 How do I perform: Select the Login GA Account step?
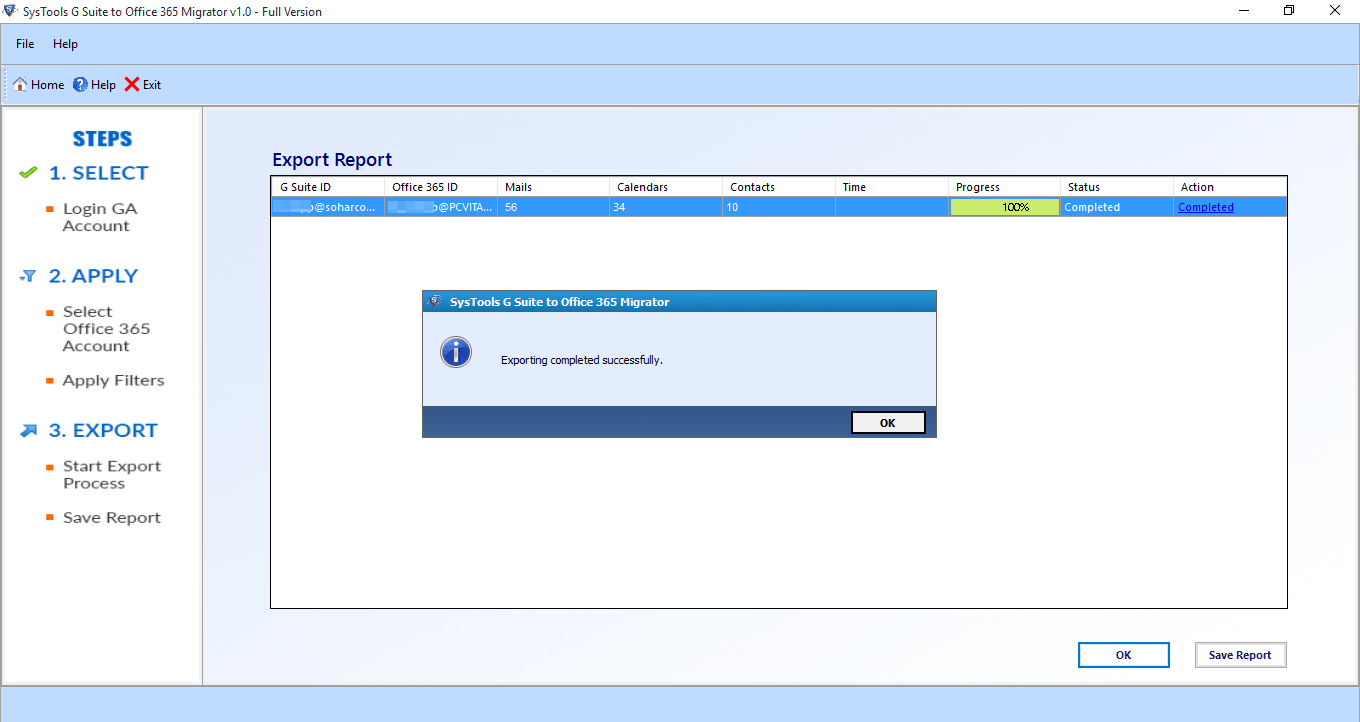coord(100,218)
